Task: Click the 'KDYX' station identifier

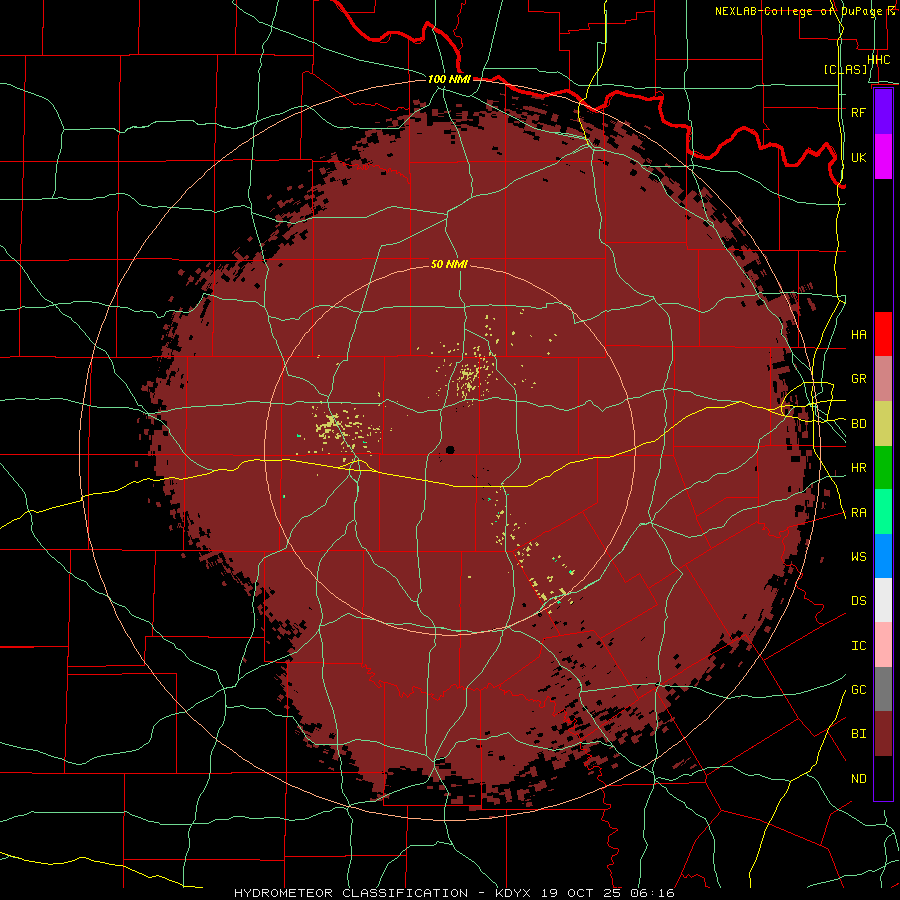Action: [513, 893]
